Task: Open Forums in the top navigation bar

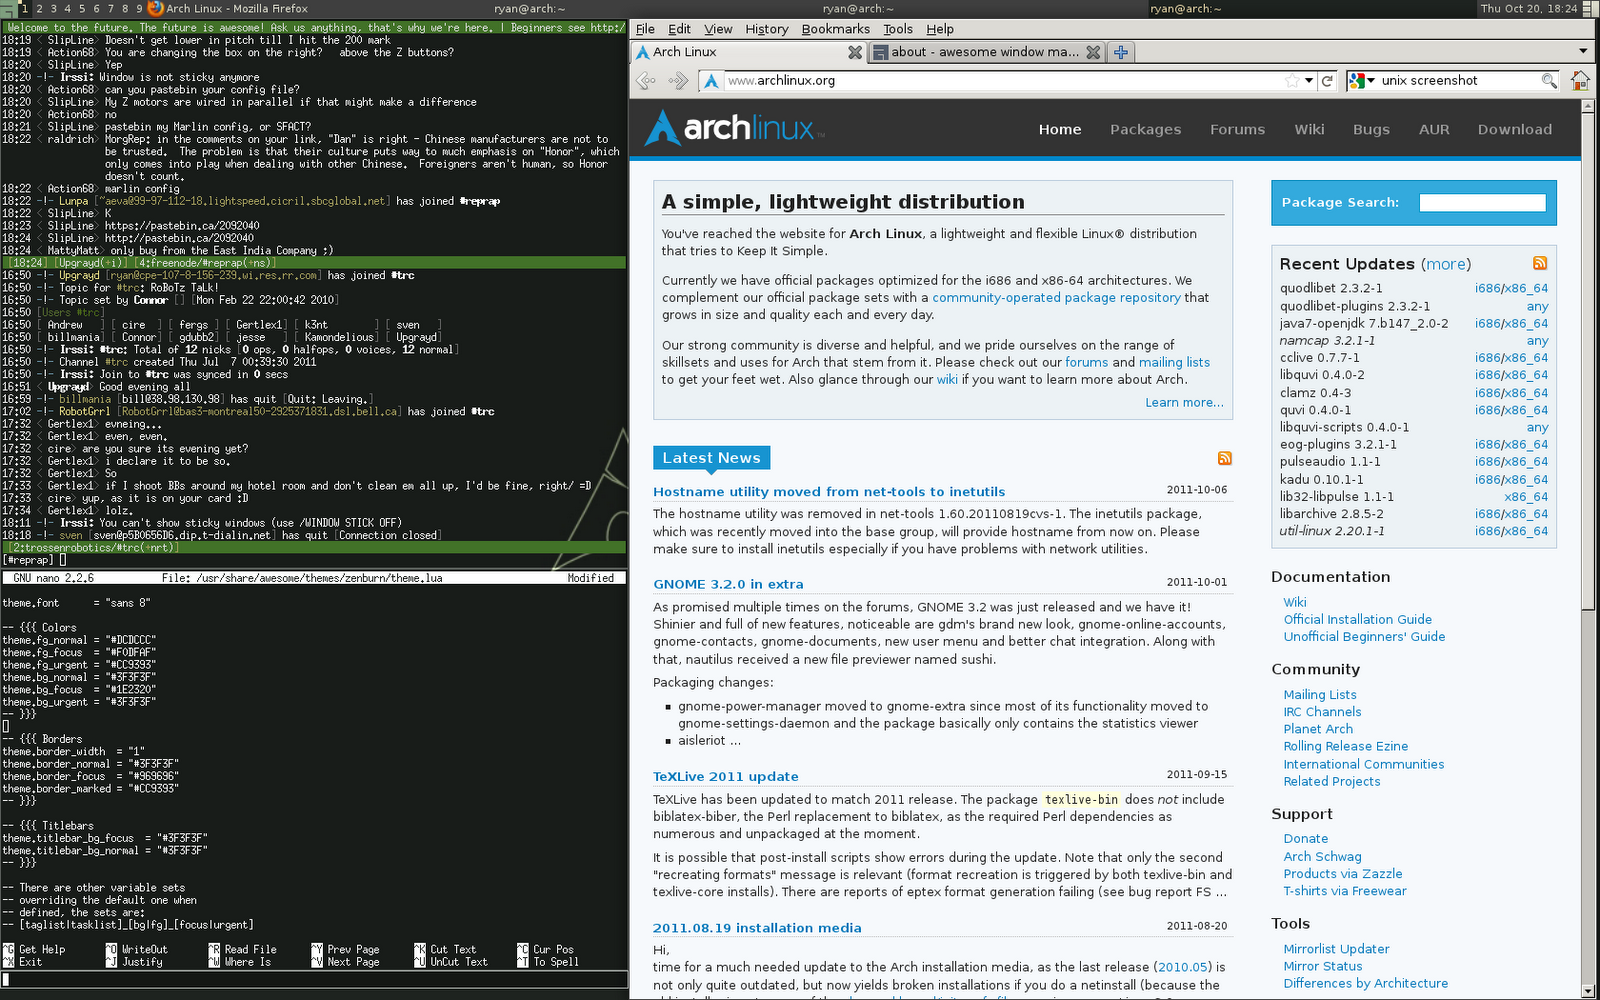Action: click(x=1238, y=129)
